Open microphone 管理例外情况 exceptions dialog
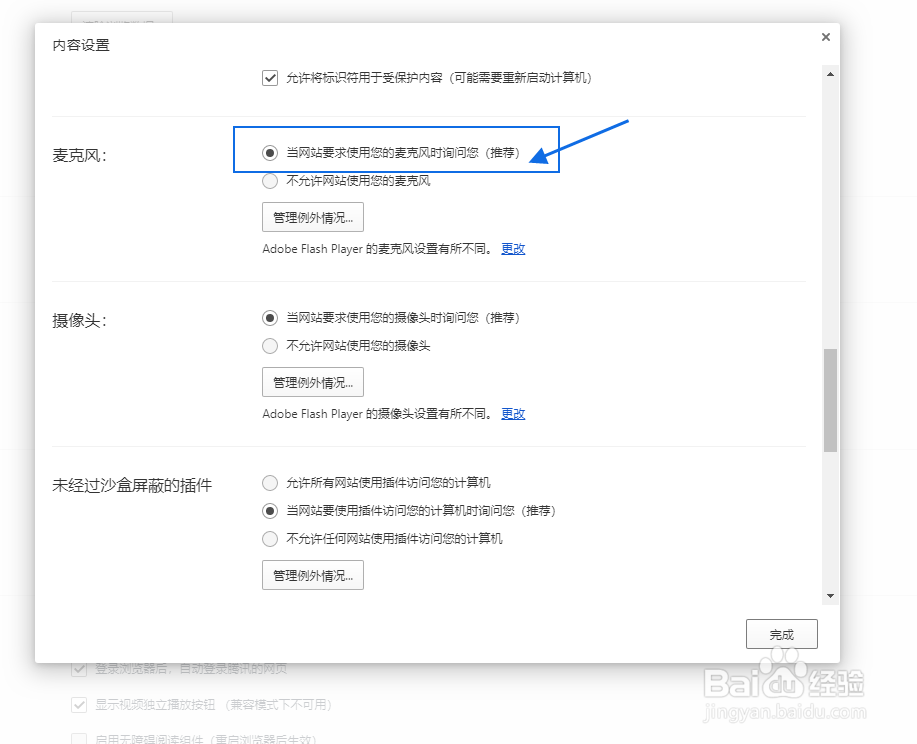The width and height of the screenshot is (917, 744). [312, 217]
